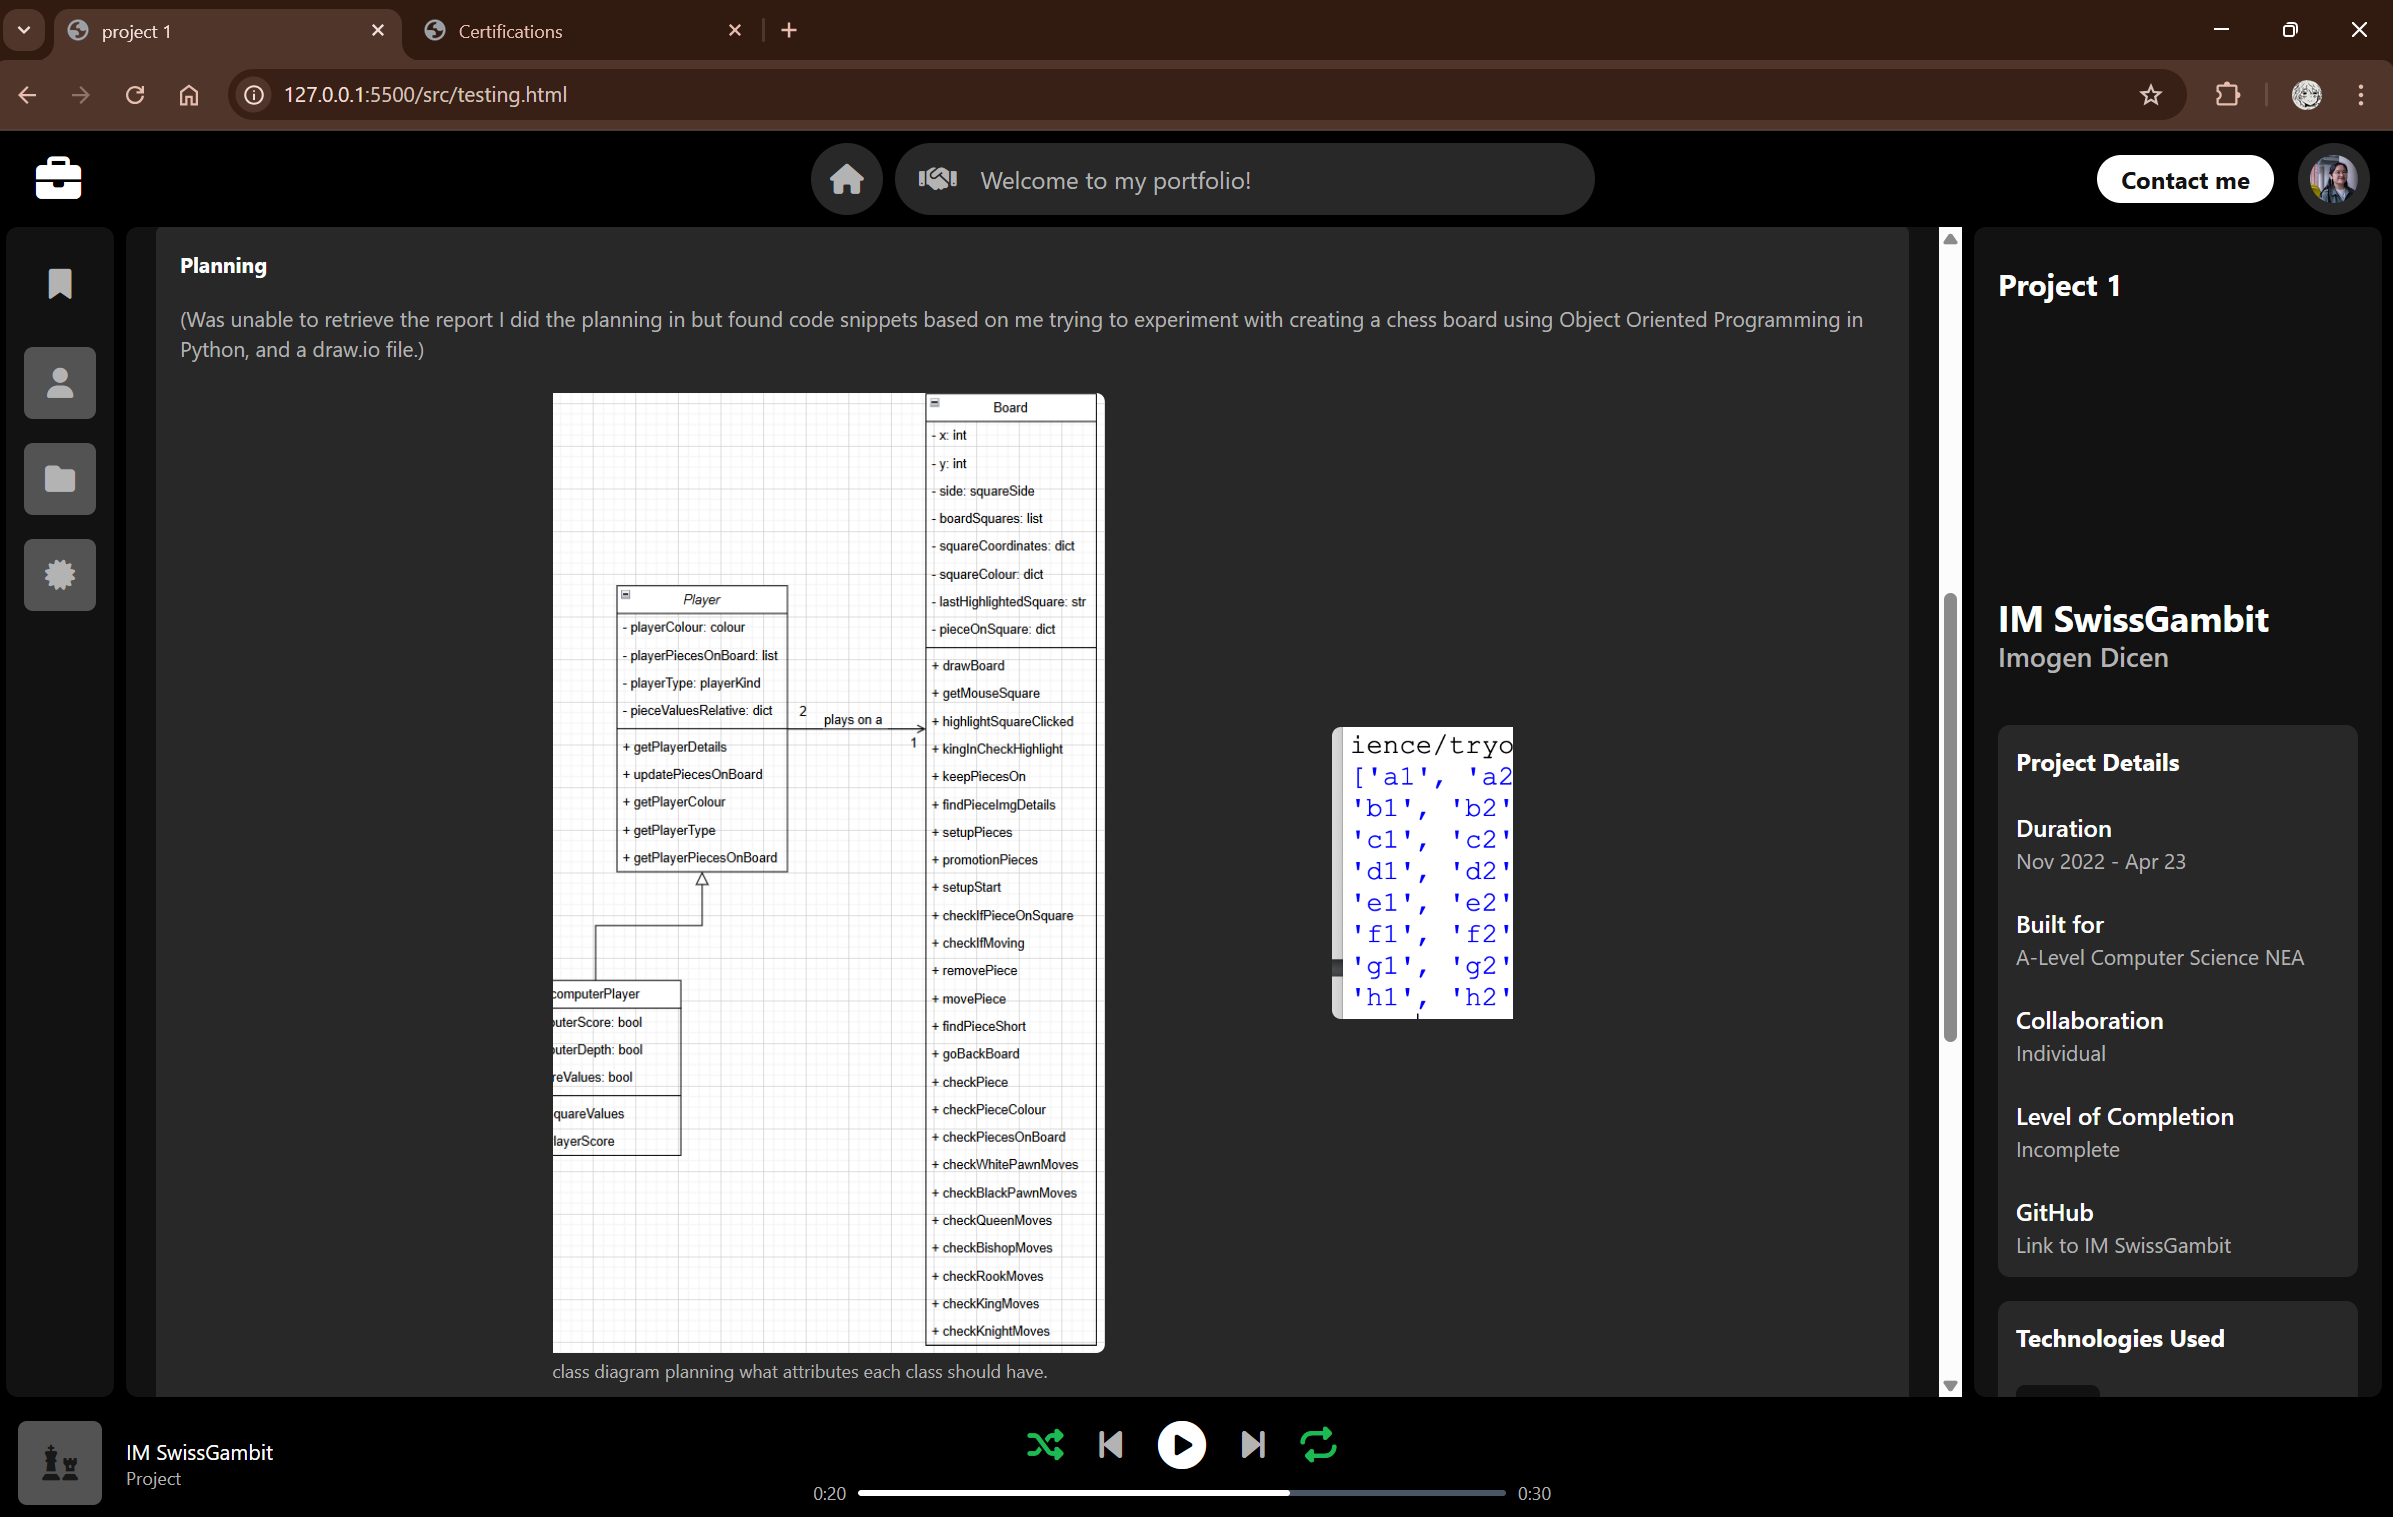Viewport: 2393px width, 1517px height.
Task: Go to previous project track
Action: [x=1110, y=1444]
